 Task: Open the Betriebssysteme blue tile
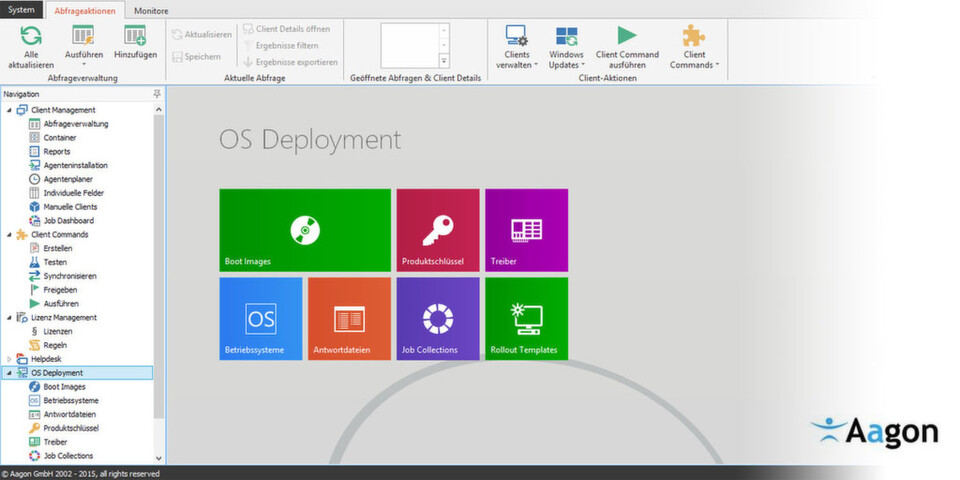point(261,318)
